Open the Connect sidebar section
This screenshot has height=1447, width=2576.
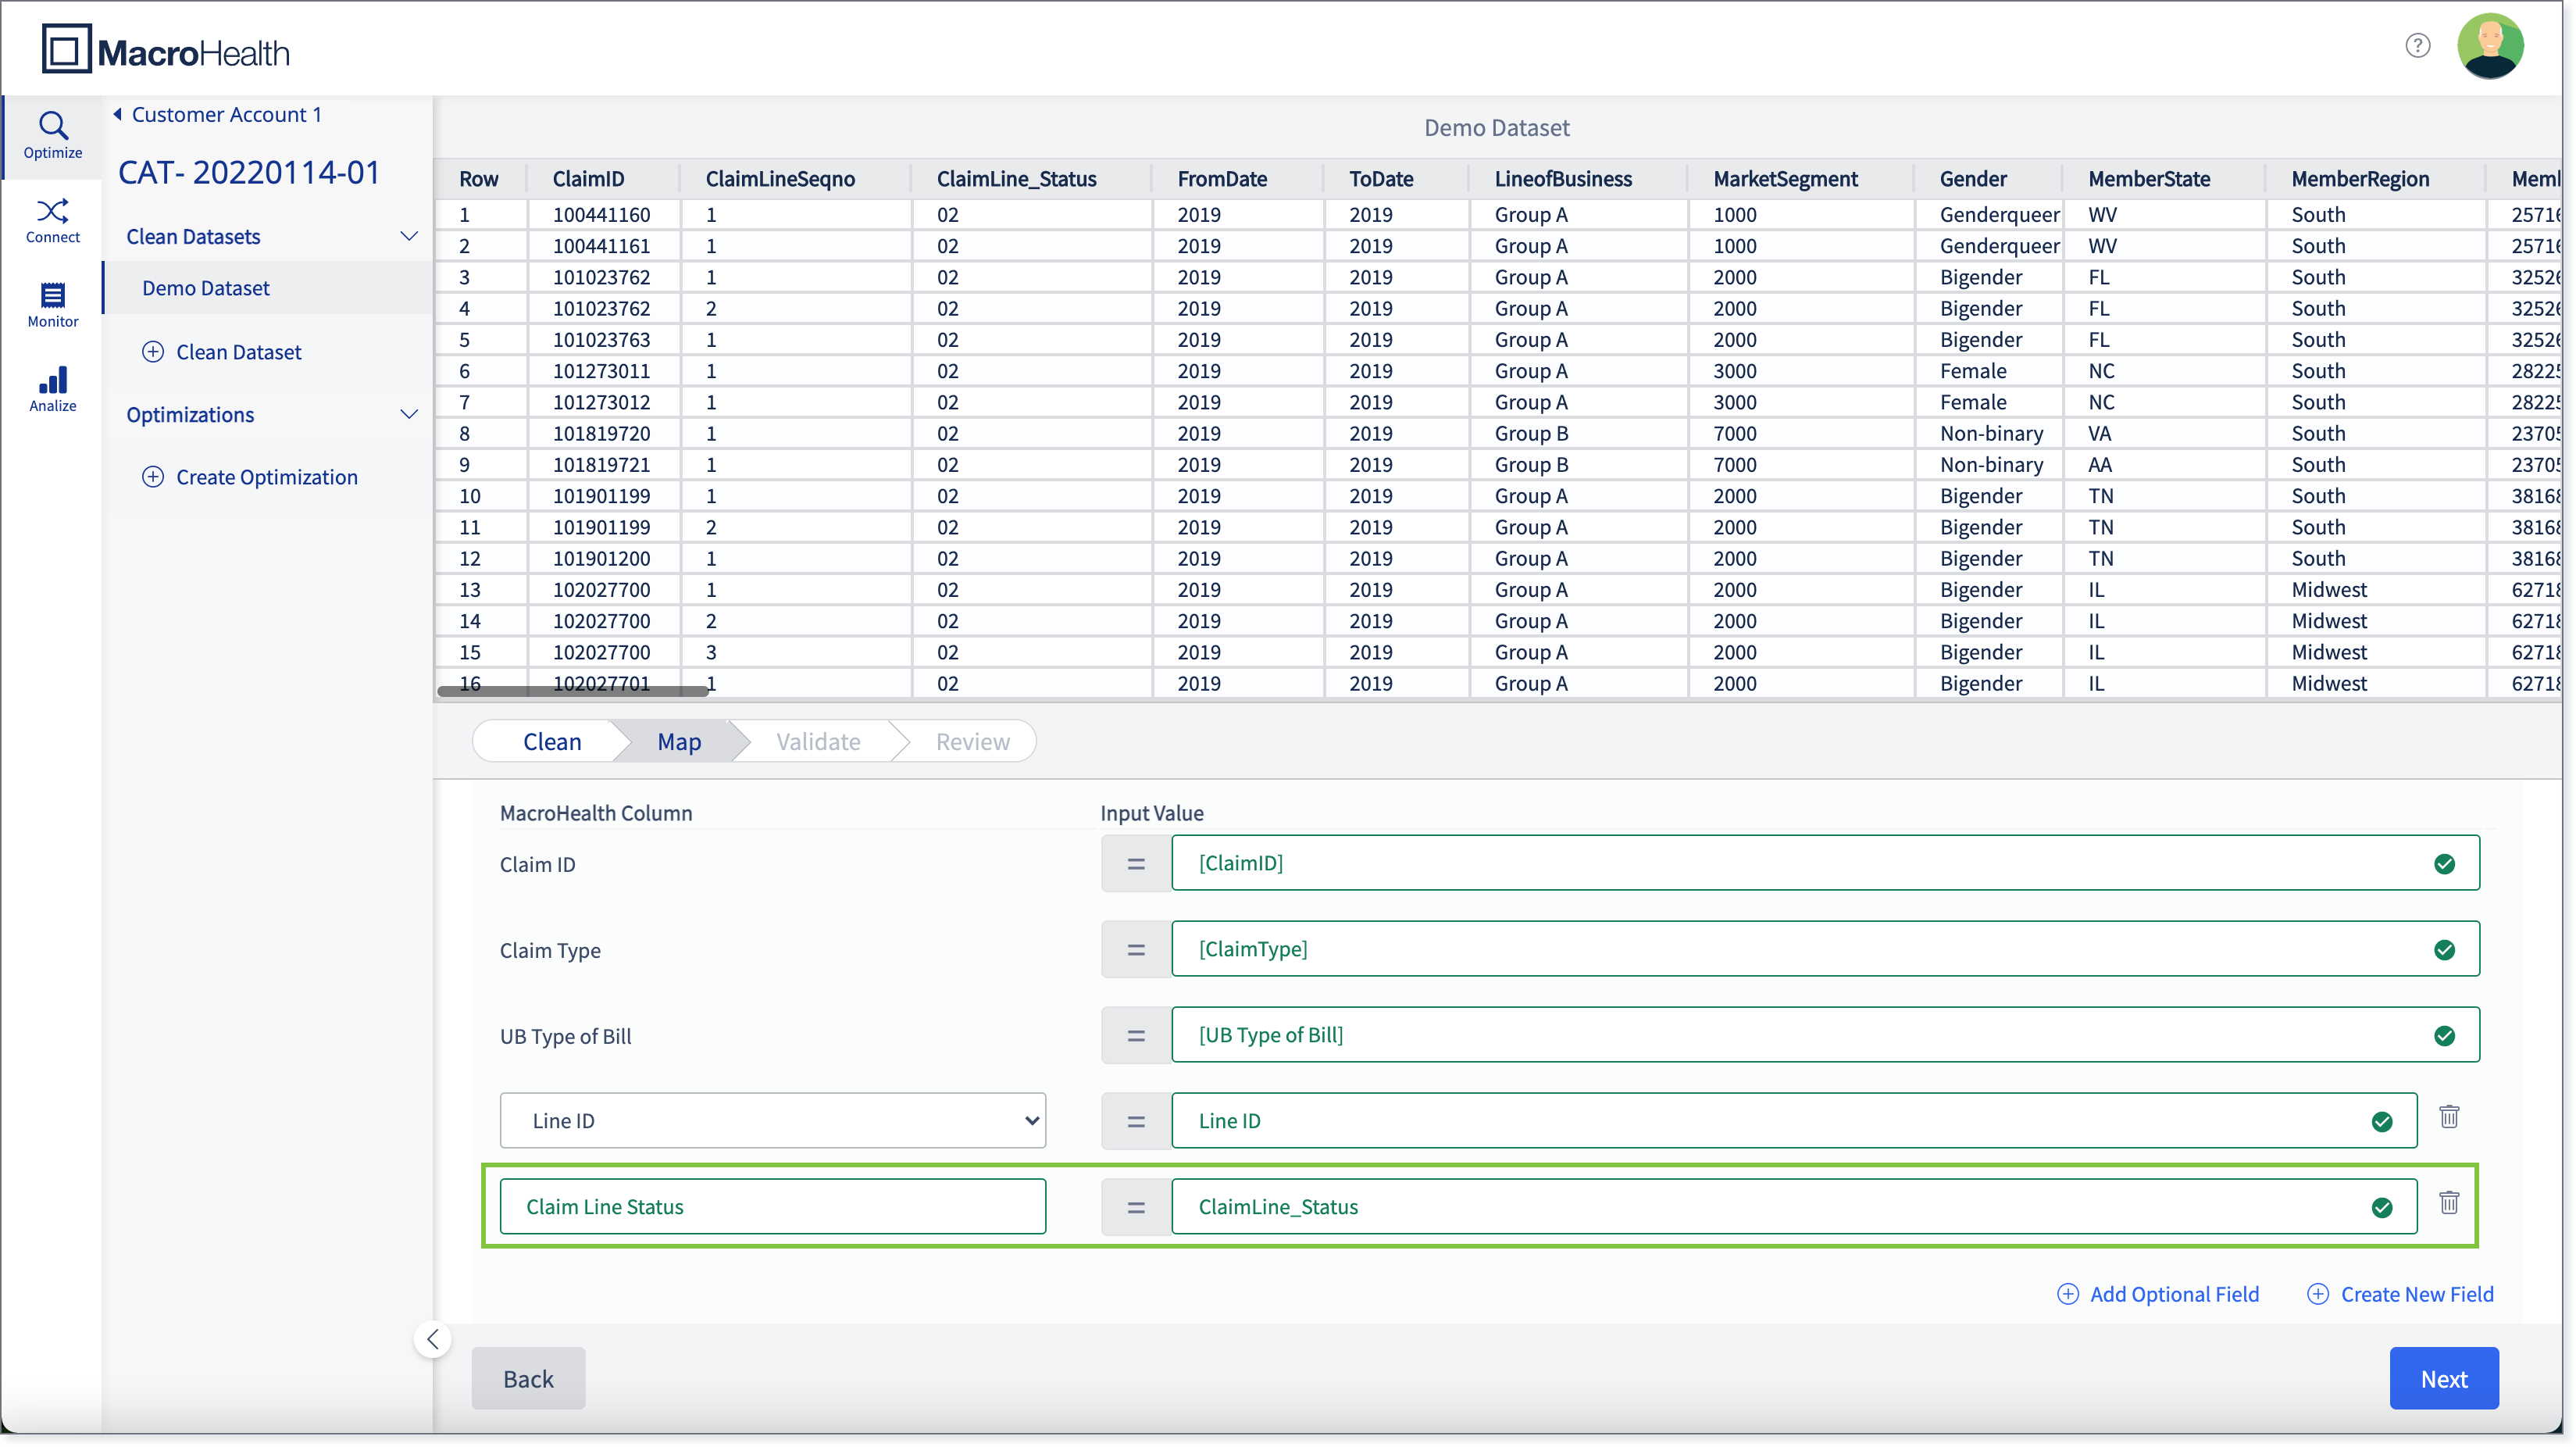tap(53, 220)
